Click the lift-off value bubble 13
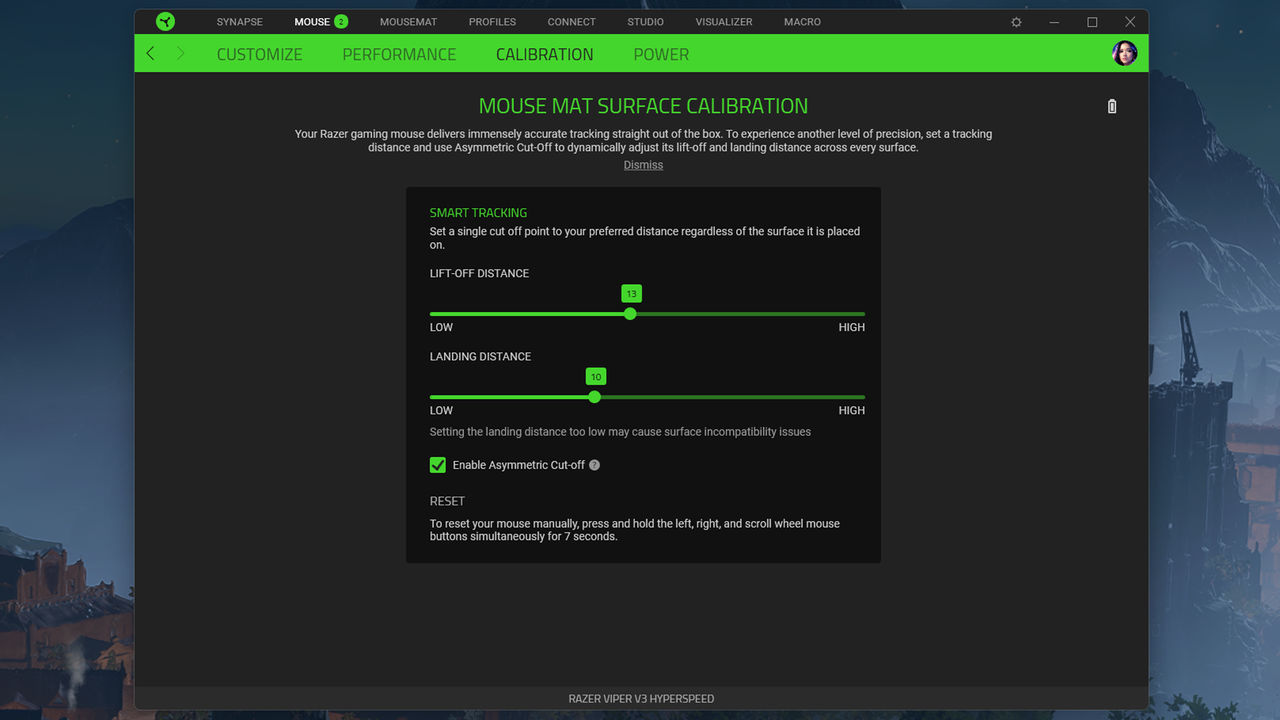Image resolution: width=1280 pixels, height=720 pixels. point(630,294)
